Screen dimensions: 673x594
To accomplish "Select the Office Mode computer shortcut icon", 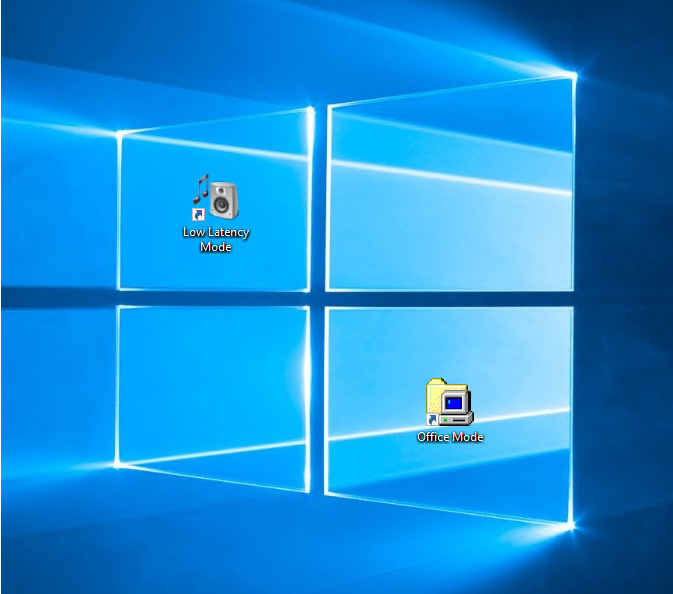I will pos(449,402).
